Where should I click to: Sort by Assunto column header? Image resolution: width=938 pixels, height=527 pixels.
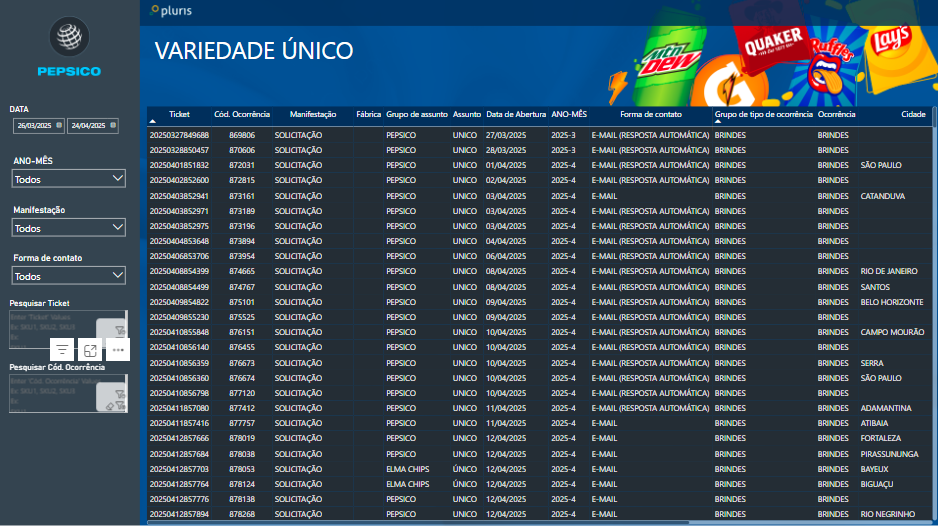[x=467, y=114]
